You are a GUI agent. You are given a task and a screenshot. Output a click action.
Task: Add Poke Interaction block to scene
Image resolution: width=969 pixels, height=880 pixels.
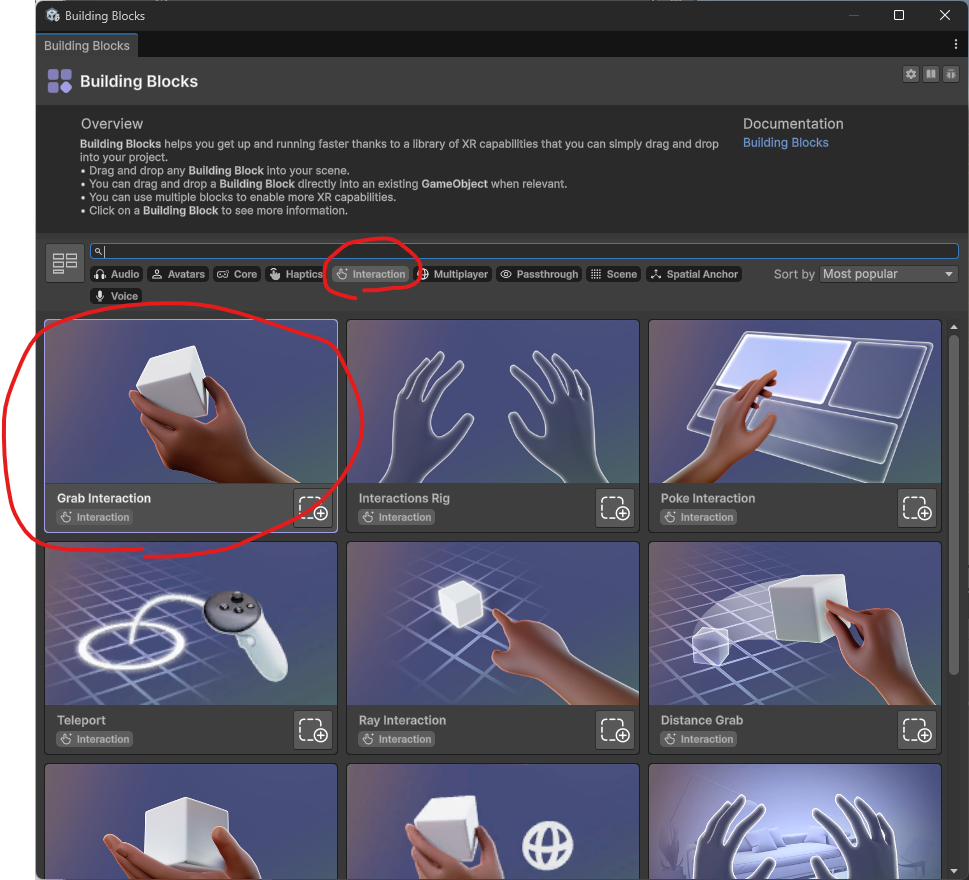(916, 508)
